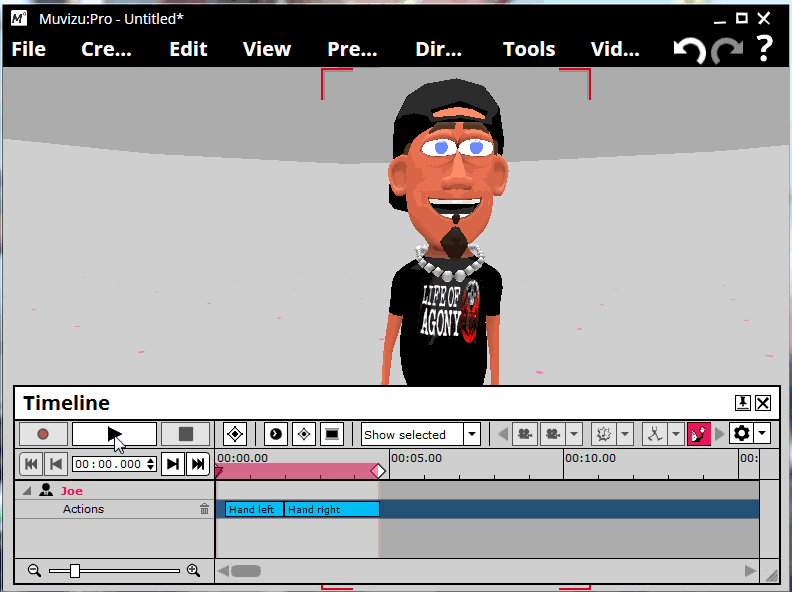Step back one frame
792x592 pixels.
coord(56,464)
